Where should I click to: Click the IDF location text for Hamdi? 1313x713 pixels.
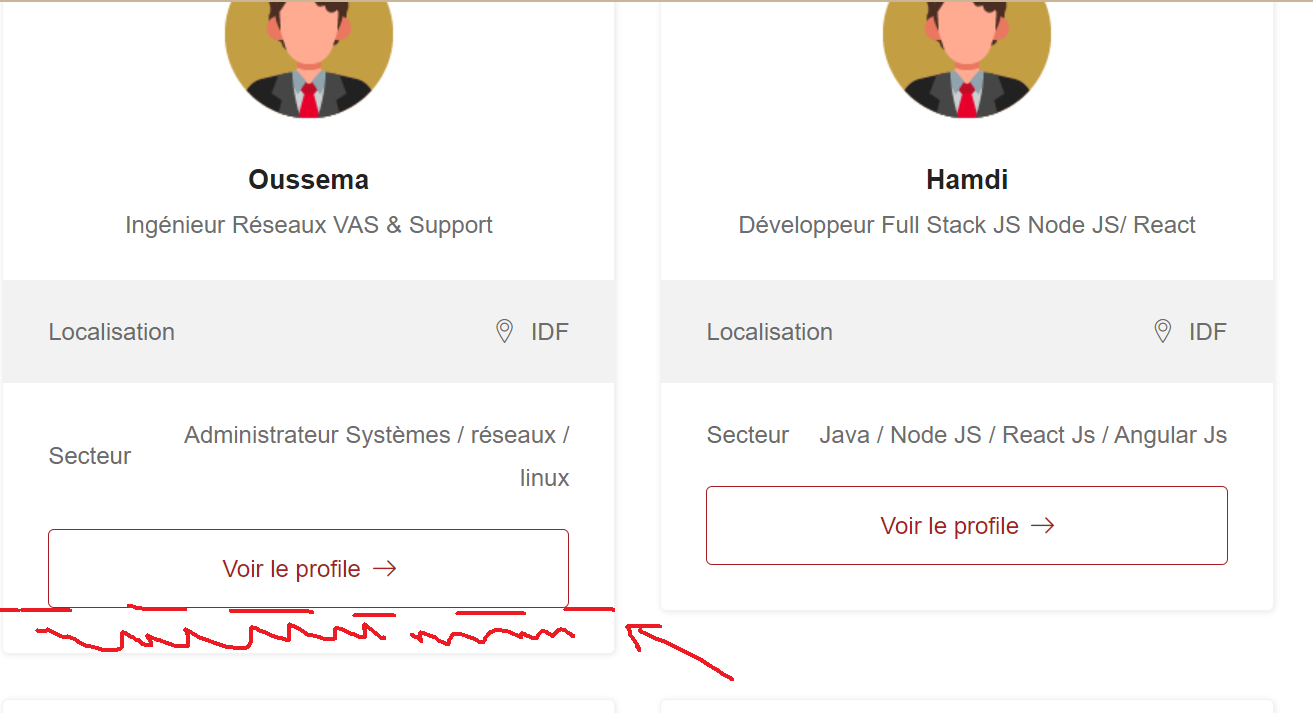pos(1208,332)
